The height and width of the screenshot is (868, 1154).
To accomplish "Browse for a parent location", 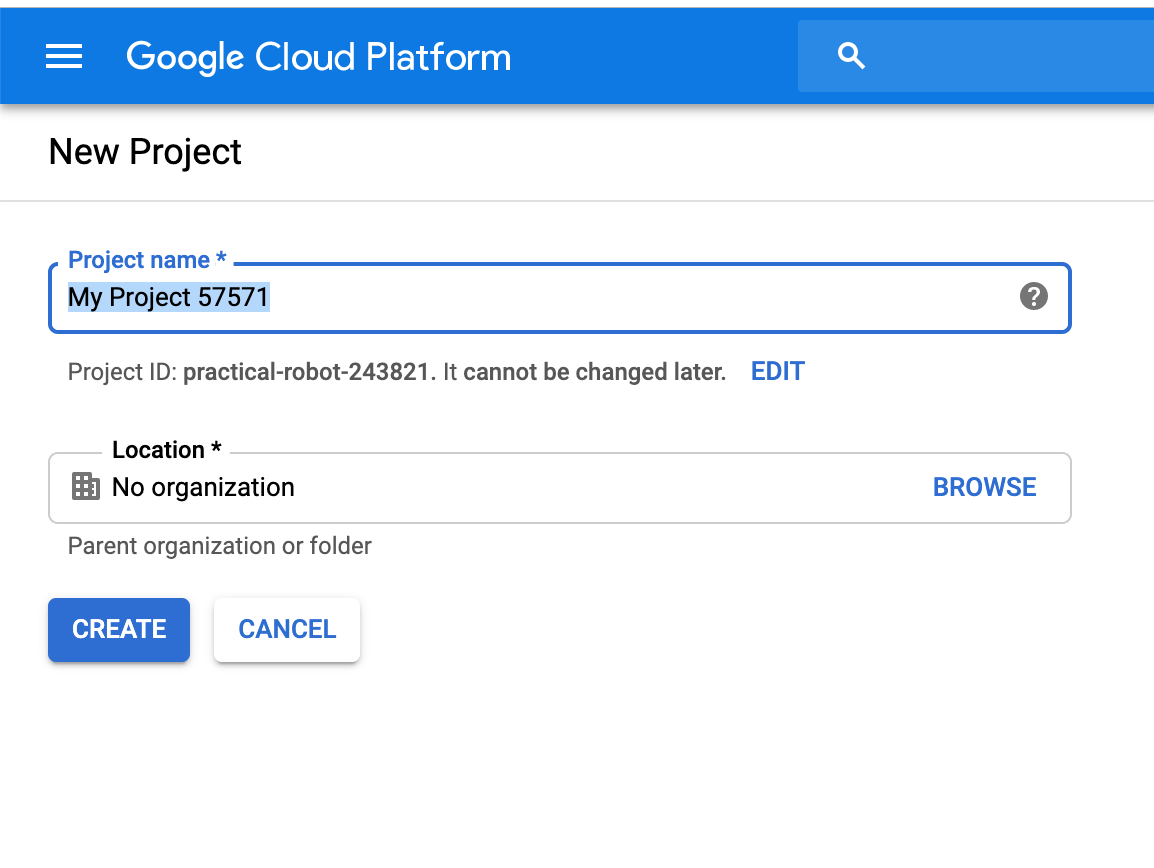I will coord(984,487).
